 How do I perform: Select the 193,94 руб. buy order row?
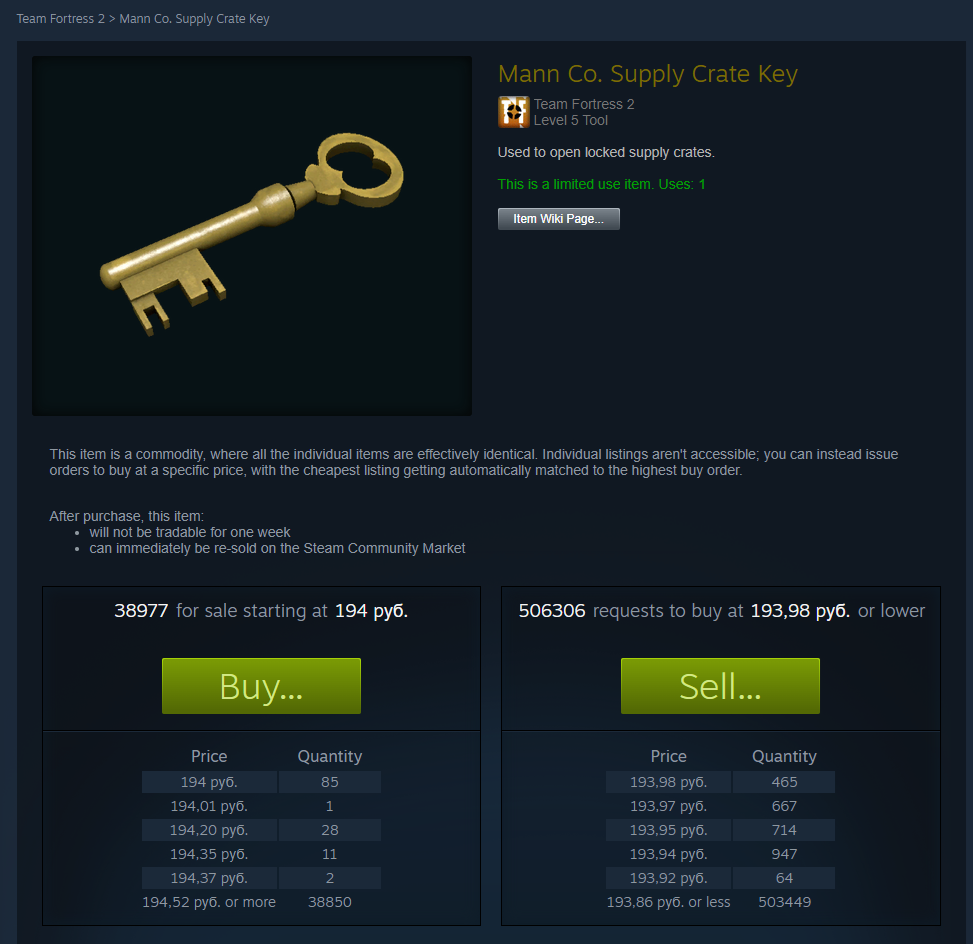tap(720, 854)
